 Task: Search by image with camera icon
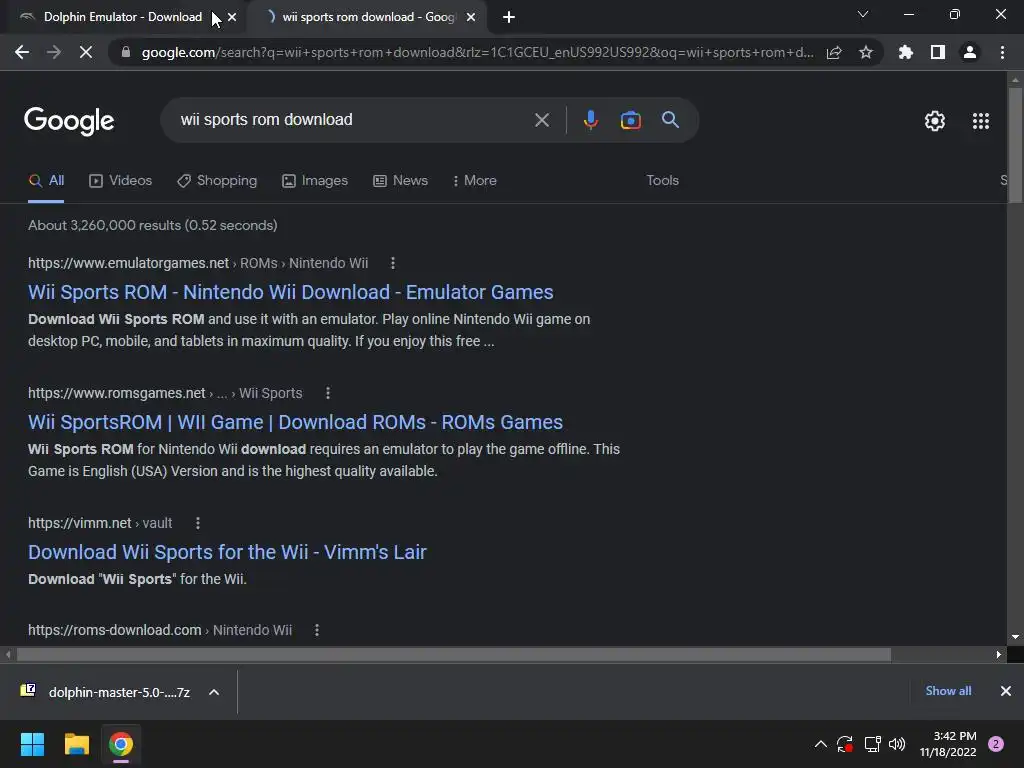coord(630,120)
